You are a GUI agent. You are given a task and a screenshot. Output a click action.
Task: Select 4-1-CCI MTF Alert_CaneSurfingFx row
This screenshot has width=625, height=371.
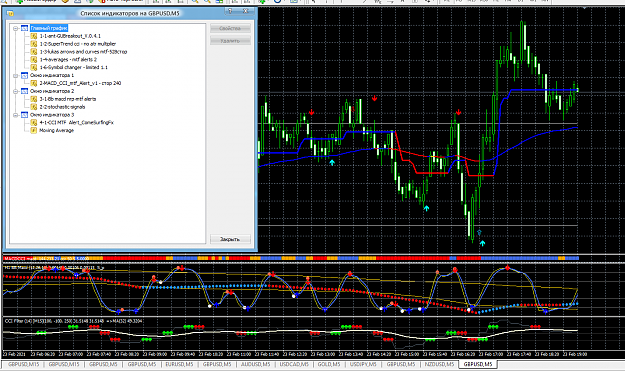coord(77,122)
